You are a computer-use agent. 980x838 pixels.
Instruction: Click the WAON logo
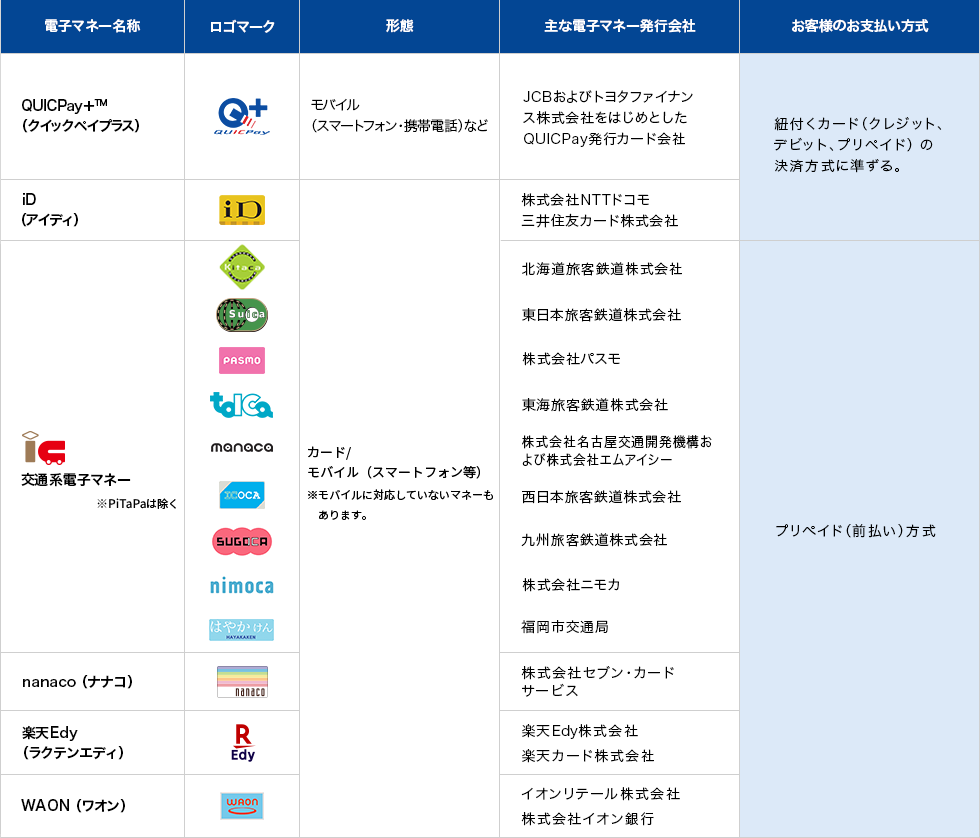[x=242, y=806]
